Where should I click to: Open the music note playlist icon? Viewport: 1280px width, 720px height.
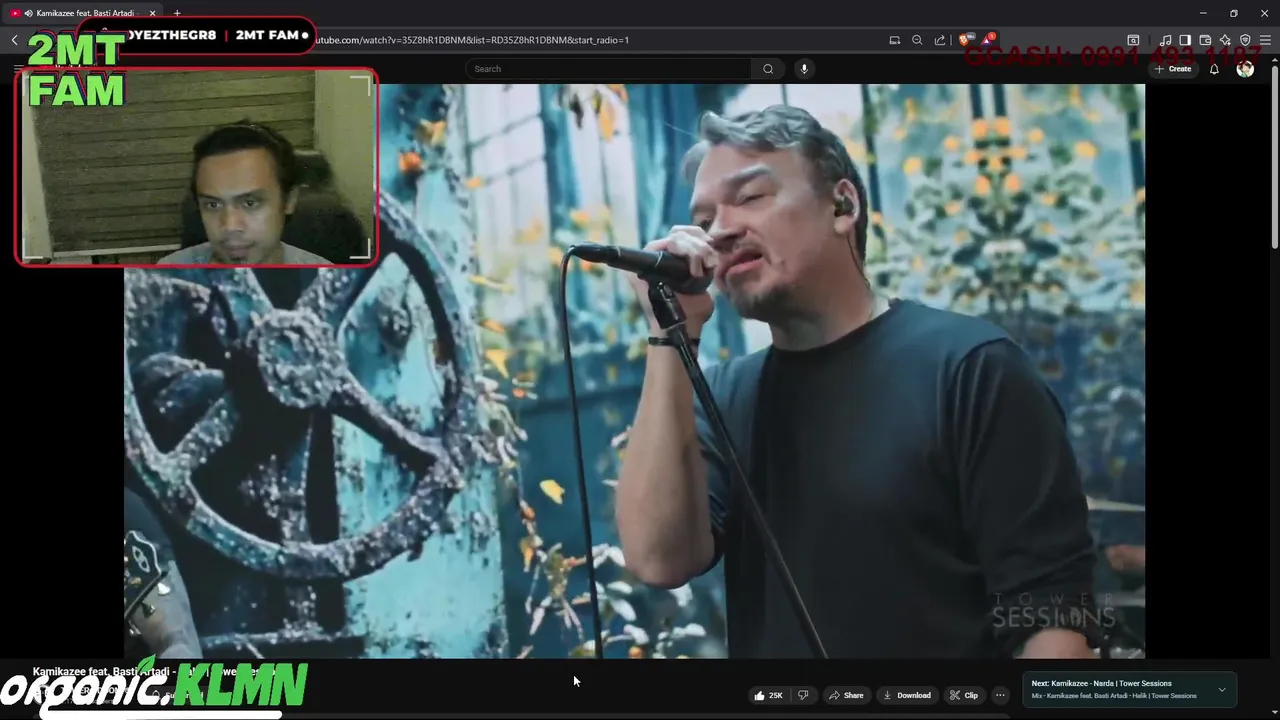point(1165,40)
